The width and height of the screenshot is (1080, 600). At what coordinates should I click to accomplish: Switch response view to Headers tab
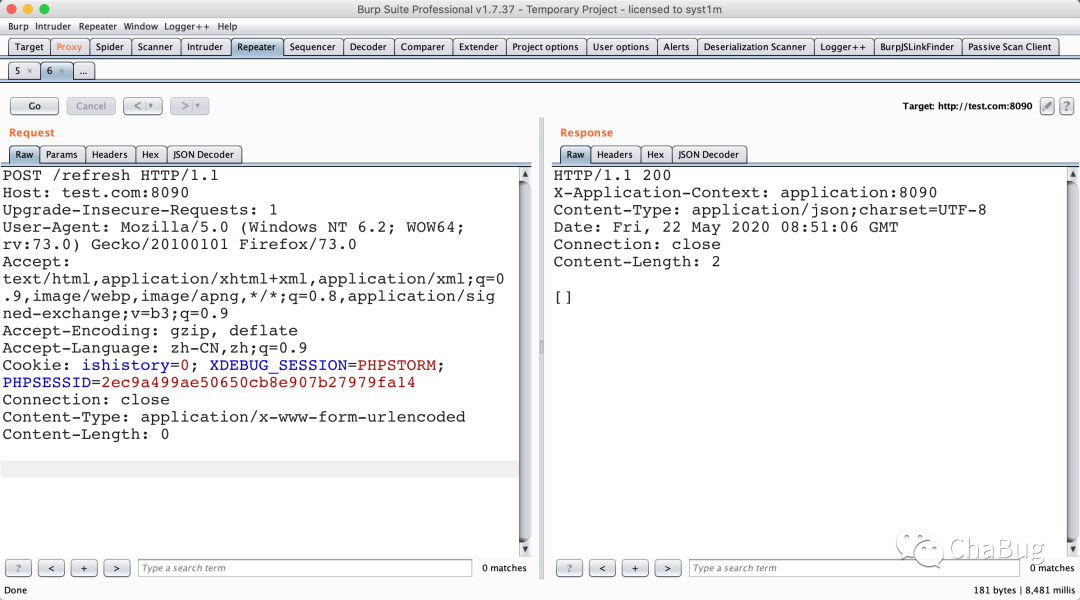pos(614,155)
